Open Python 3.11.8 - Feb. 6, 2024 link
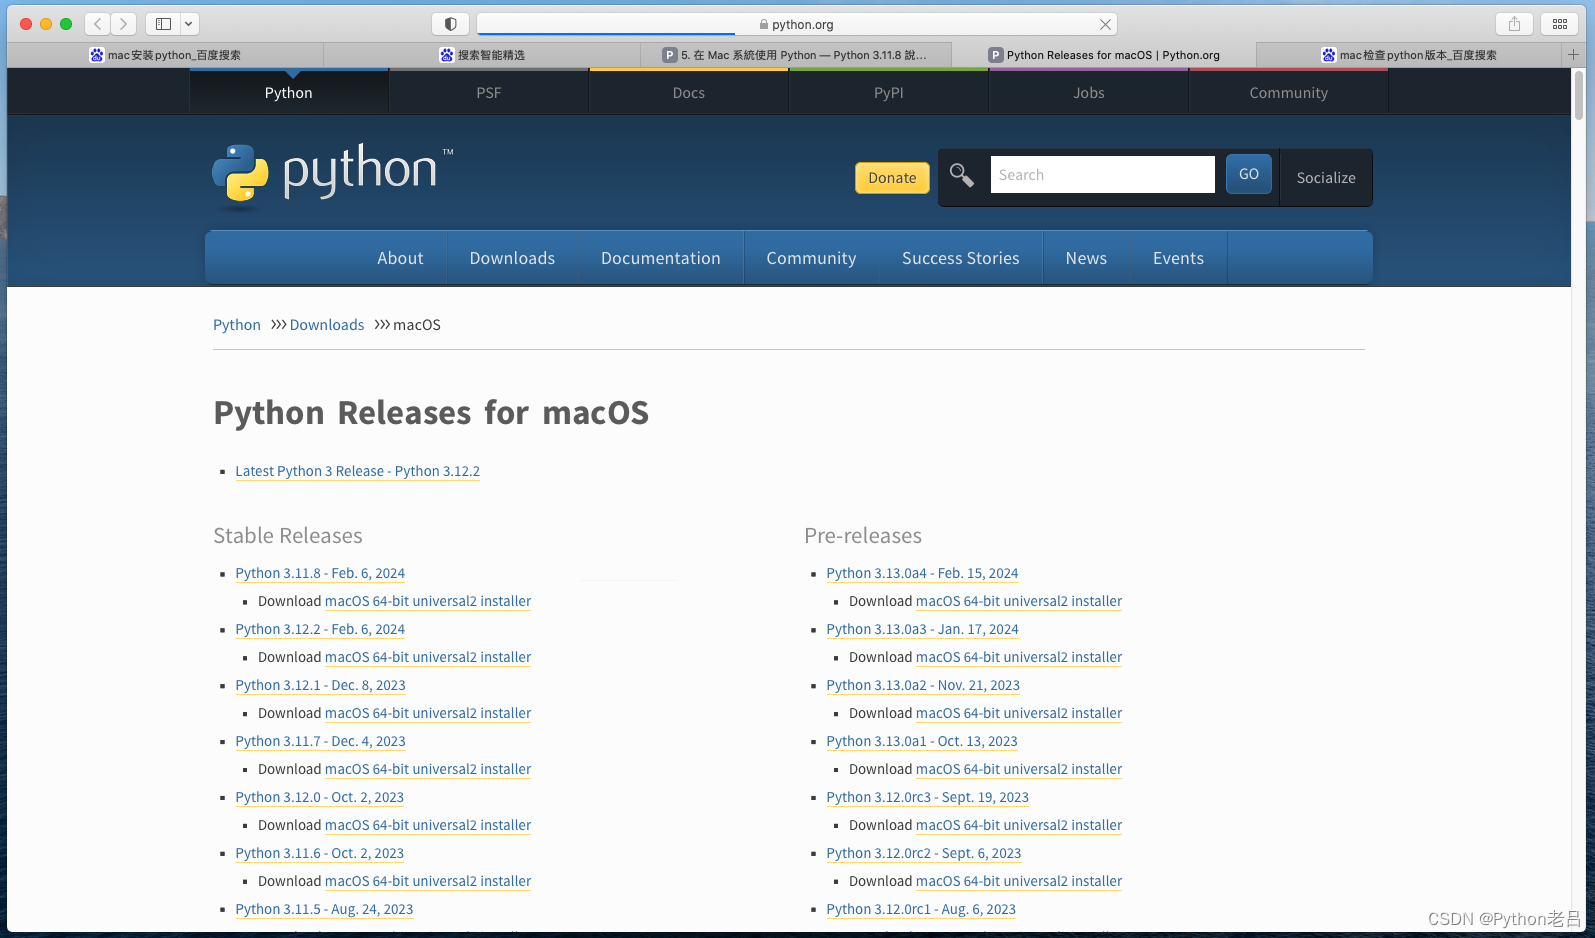Screen dimensions: 1595x938 [x=320, y=573]
